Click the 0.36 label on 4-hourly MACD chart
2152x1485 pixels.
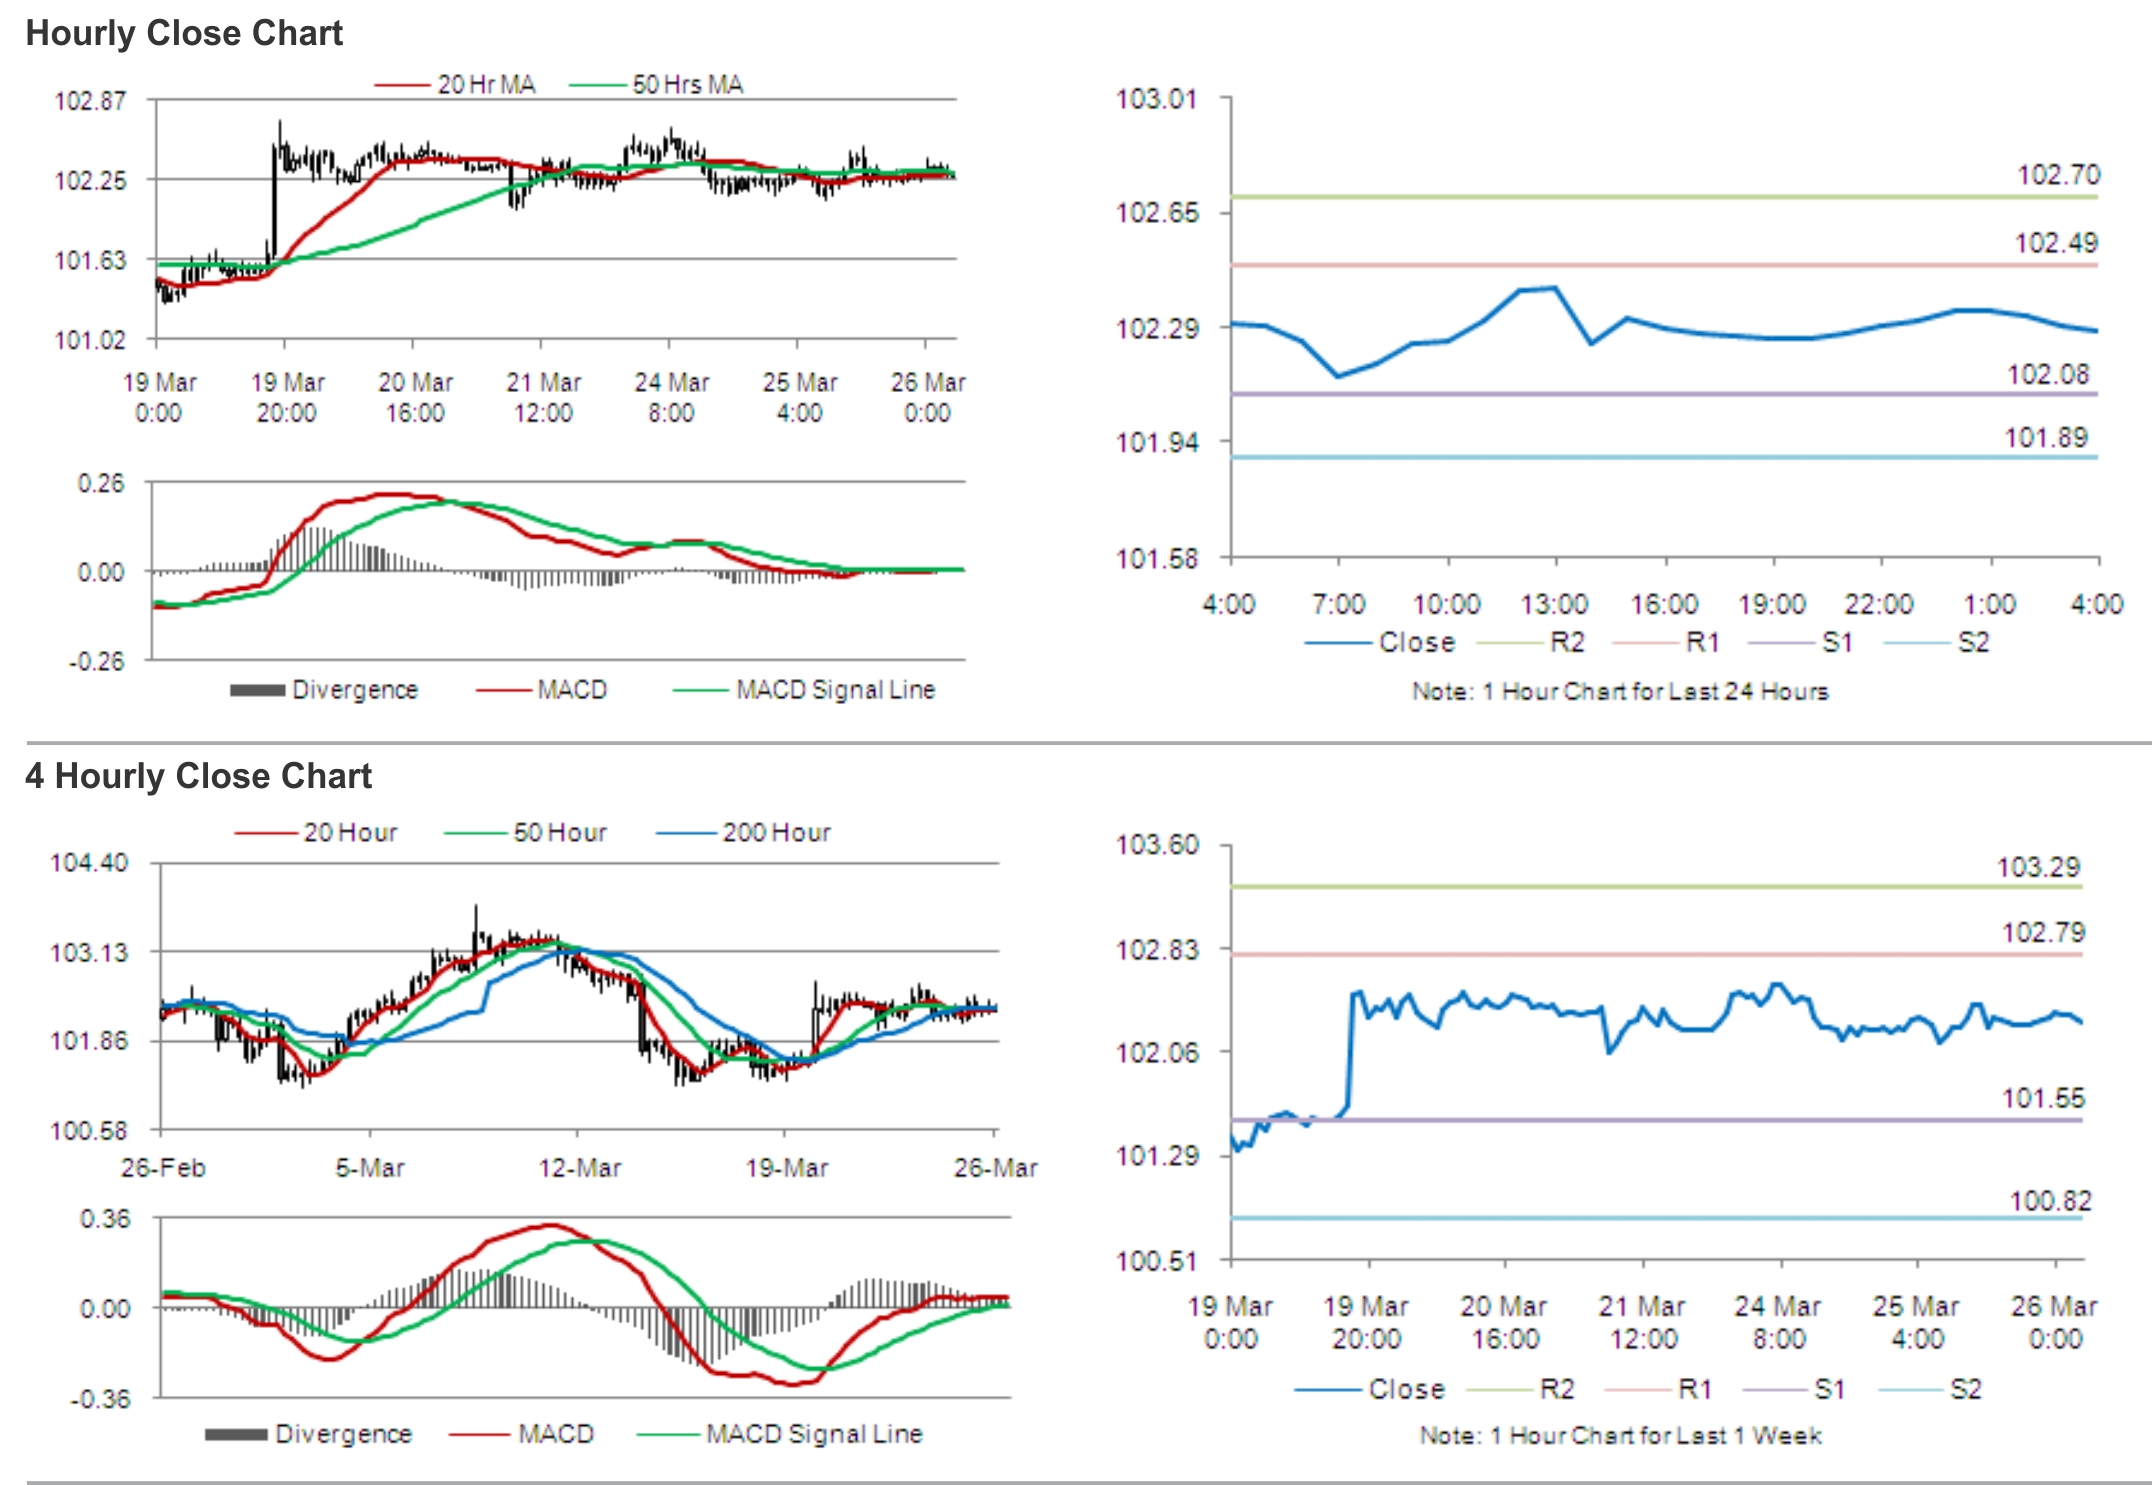[x=105, y=1218]
